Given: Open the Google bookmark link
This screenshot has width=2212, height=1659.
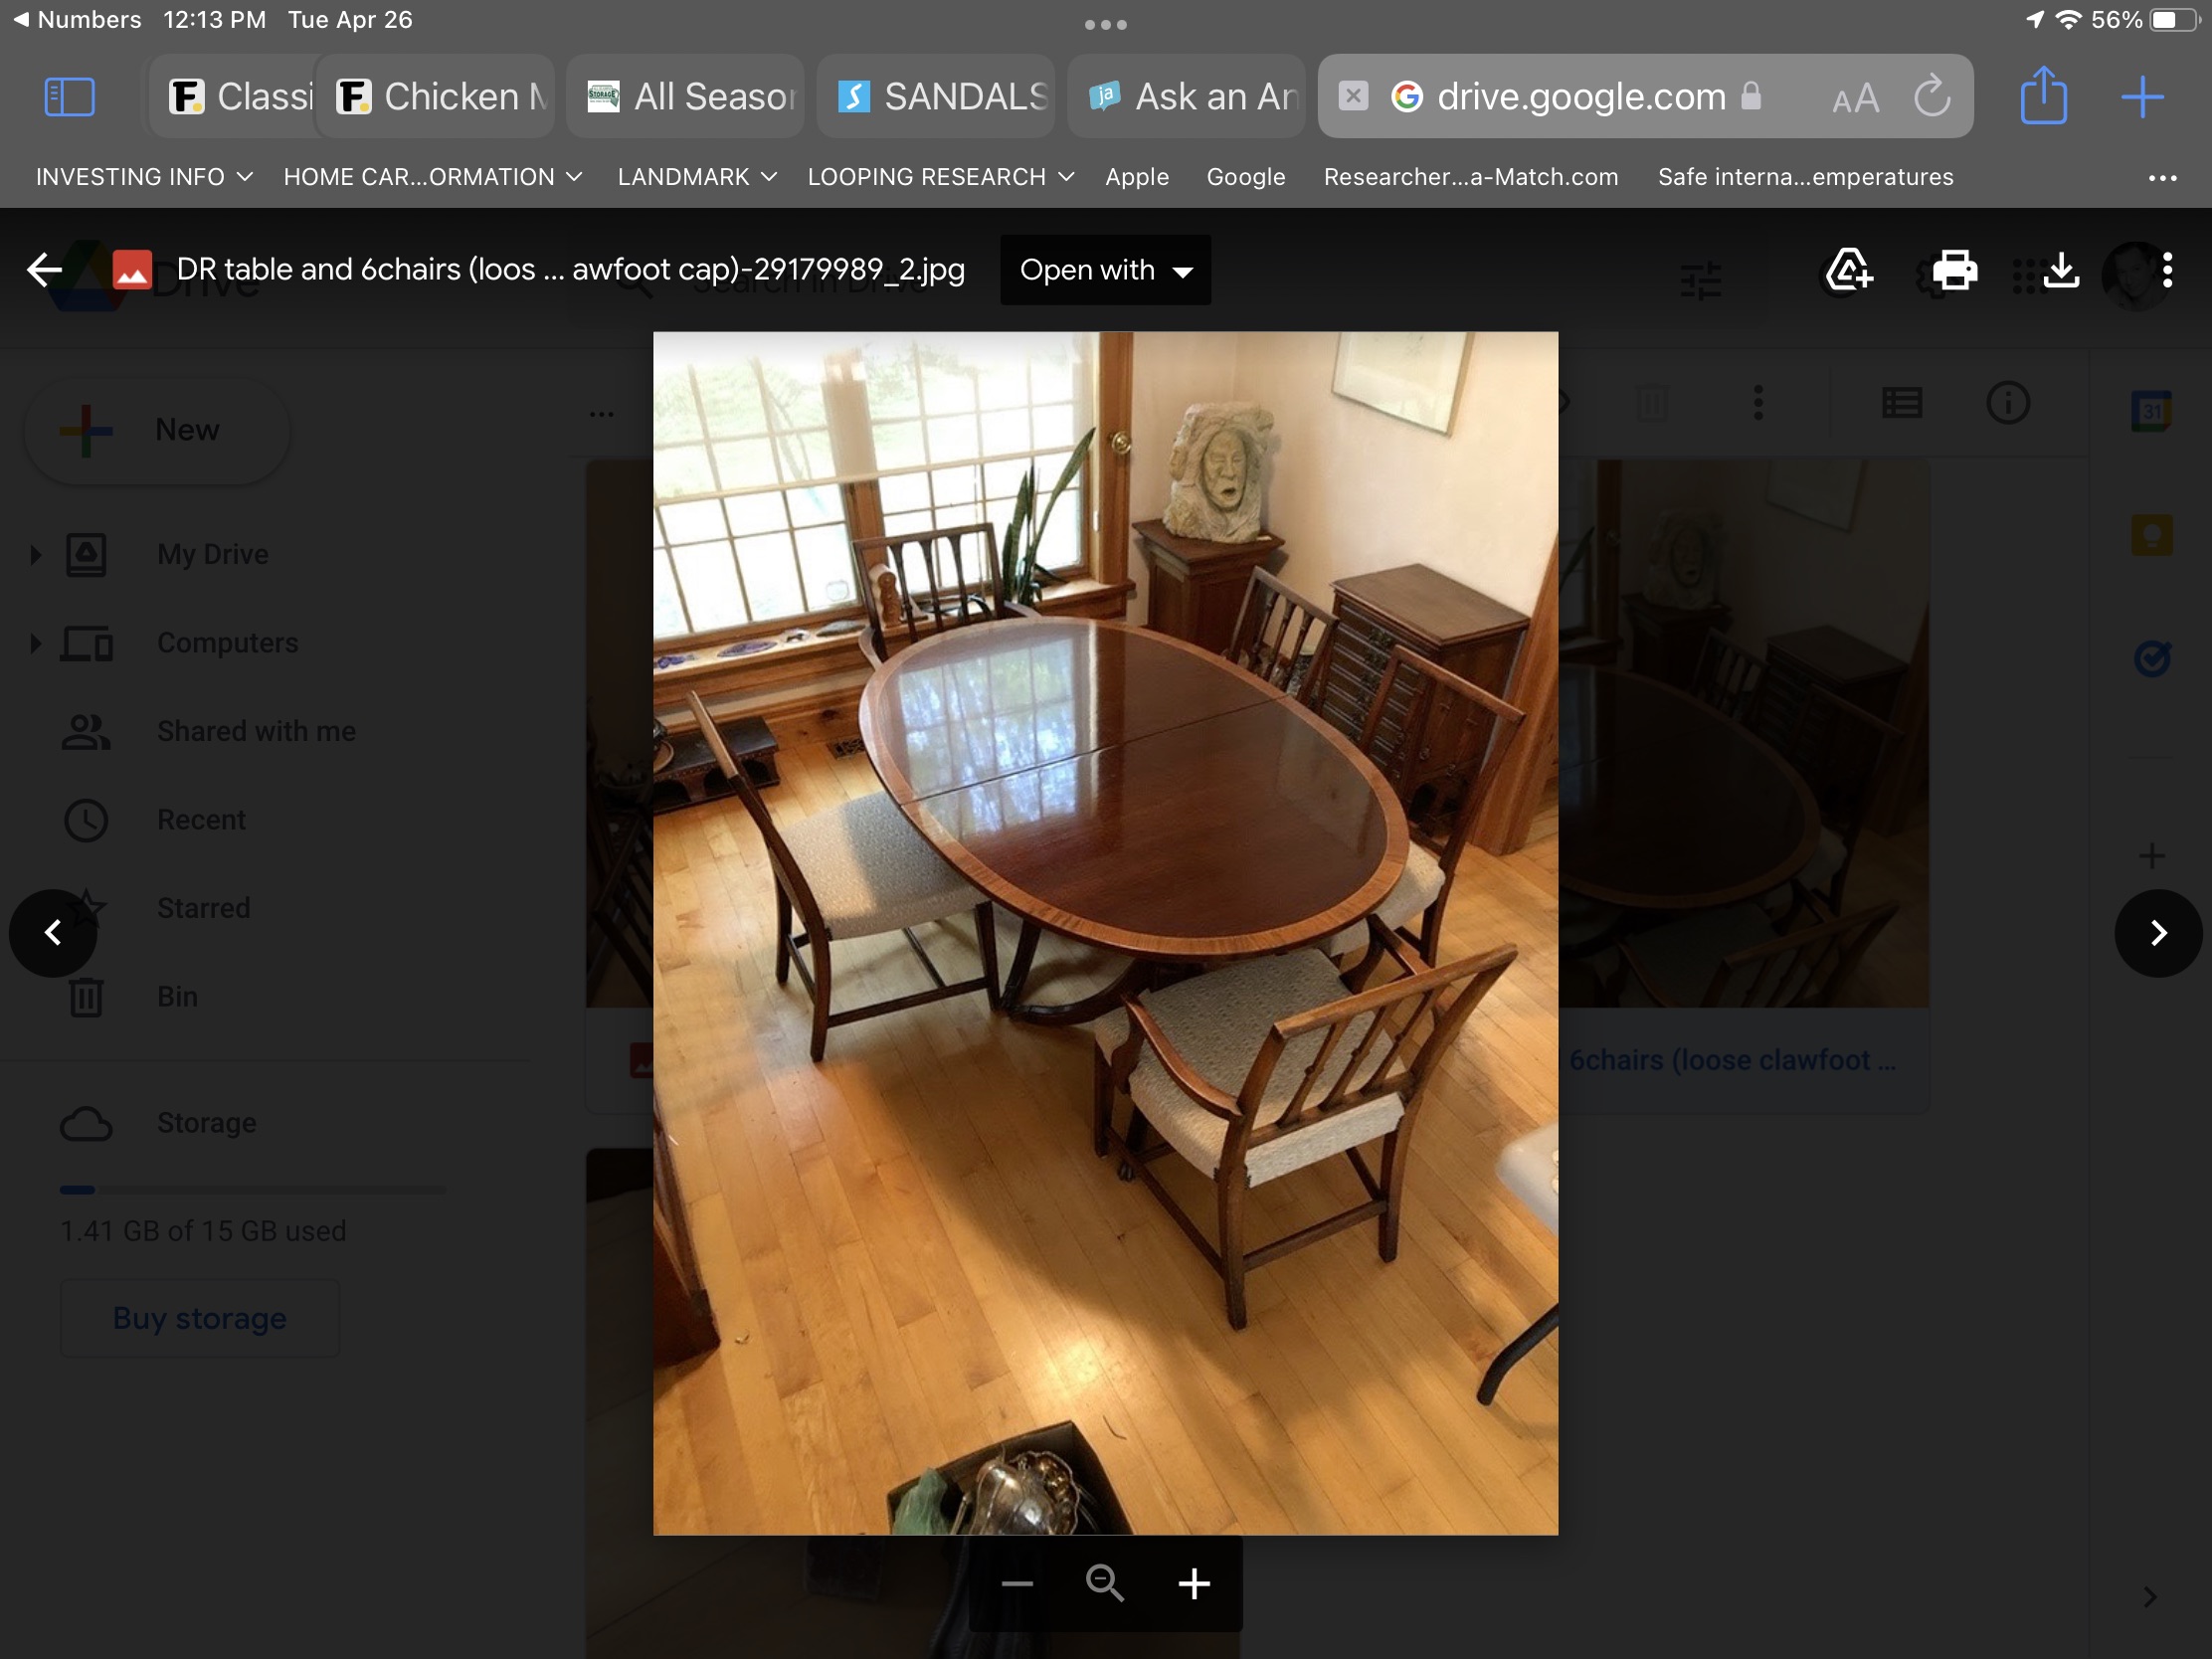Looking at the screenshot, I should coord(1245,177).
